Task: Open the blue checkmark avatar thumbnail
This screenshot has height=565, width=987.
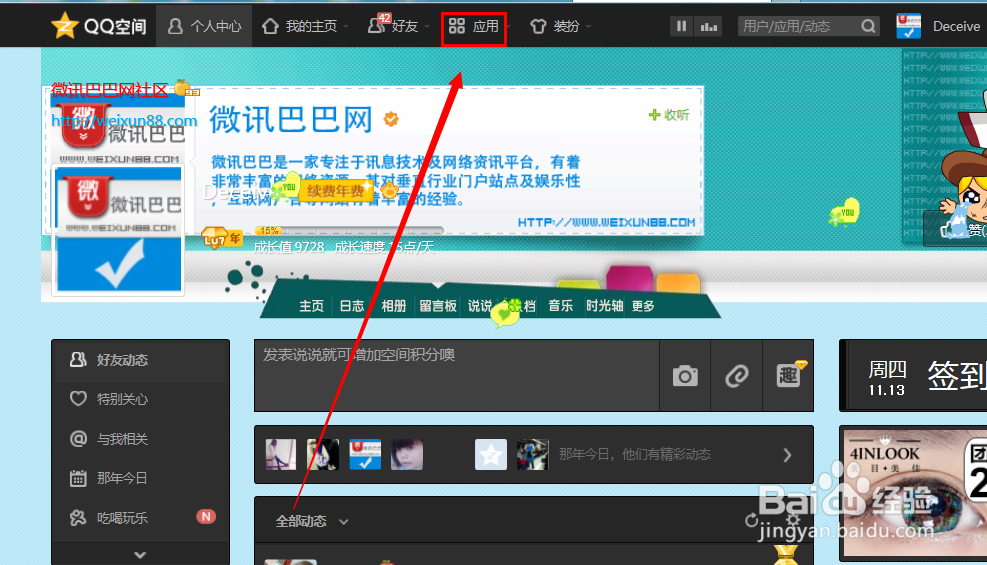Action: (365, 454)
